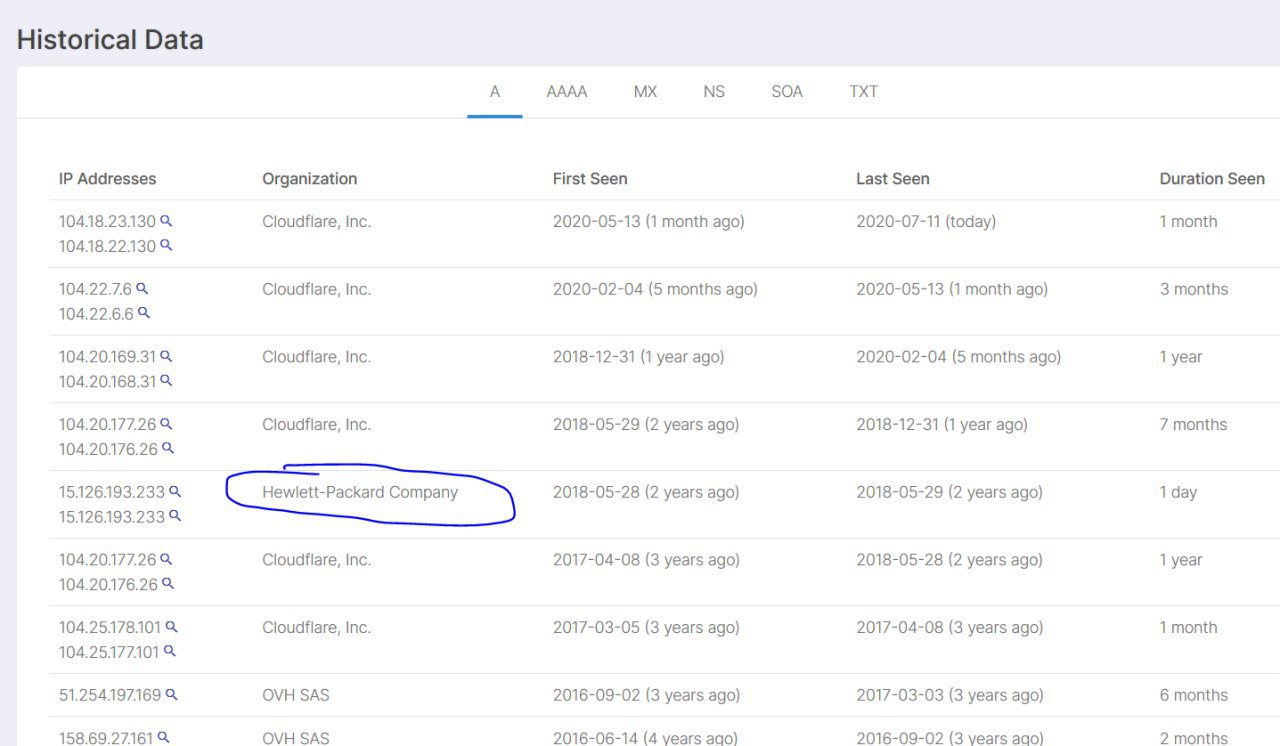The width and height of the screenshot is (1280, 746).
Task: Open the lookup magnifier for 104.22.7.6
Action: pyautogui.click(x=142, y=288)
